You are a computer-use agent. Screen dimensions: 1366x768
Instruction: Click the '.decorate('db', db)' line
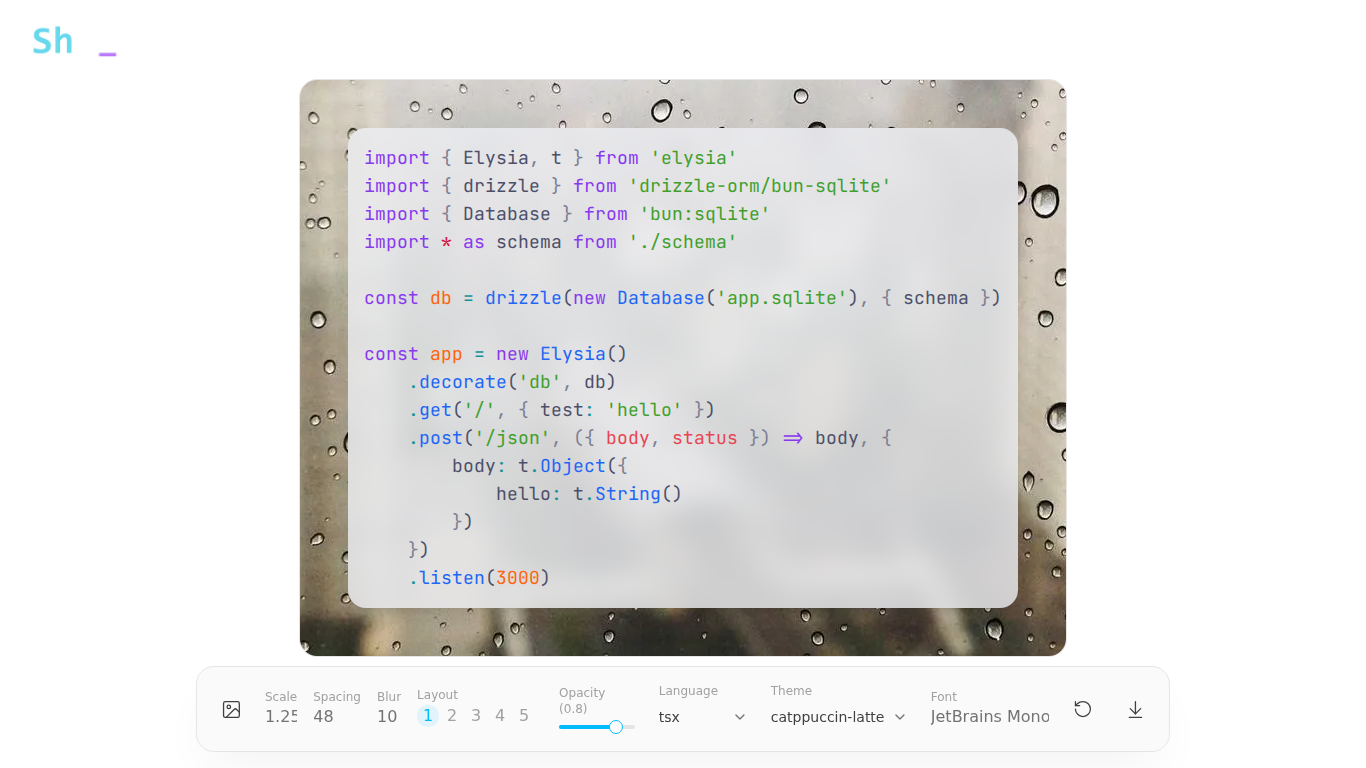click(x=512, y=382)
